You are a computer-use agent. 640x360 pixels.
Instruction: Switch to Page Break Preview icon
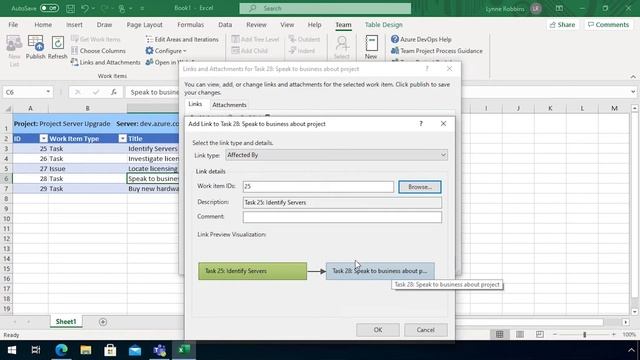coord(540,334)
